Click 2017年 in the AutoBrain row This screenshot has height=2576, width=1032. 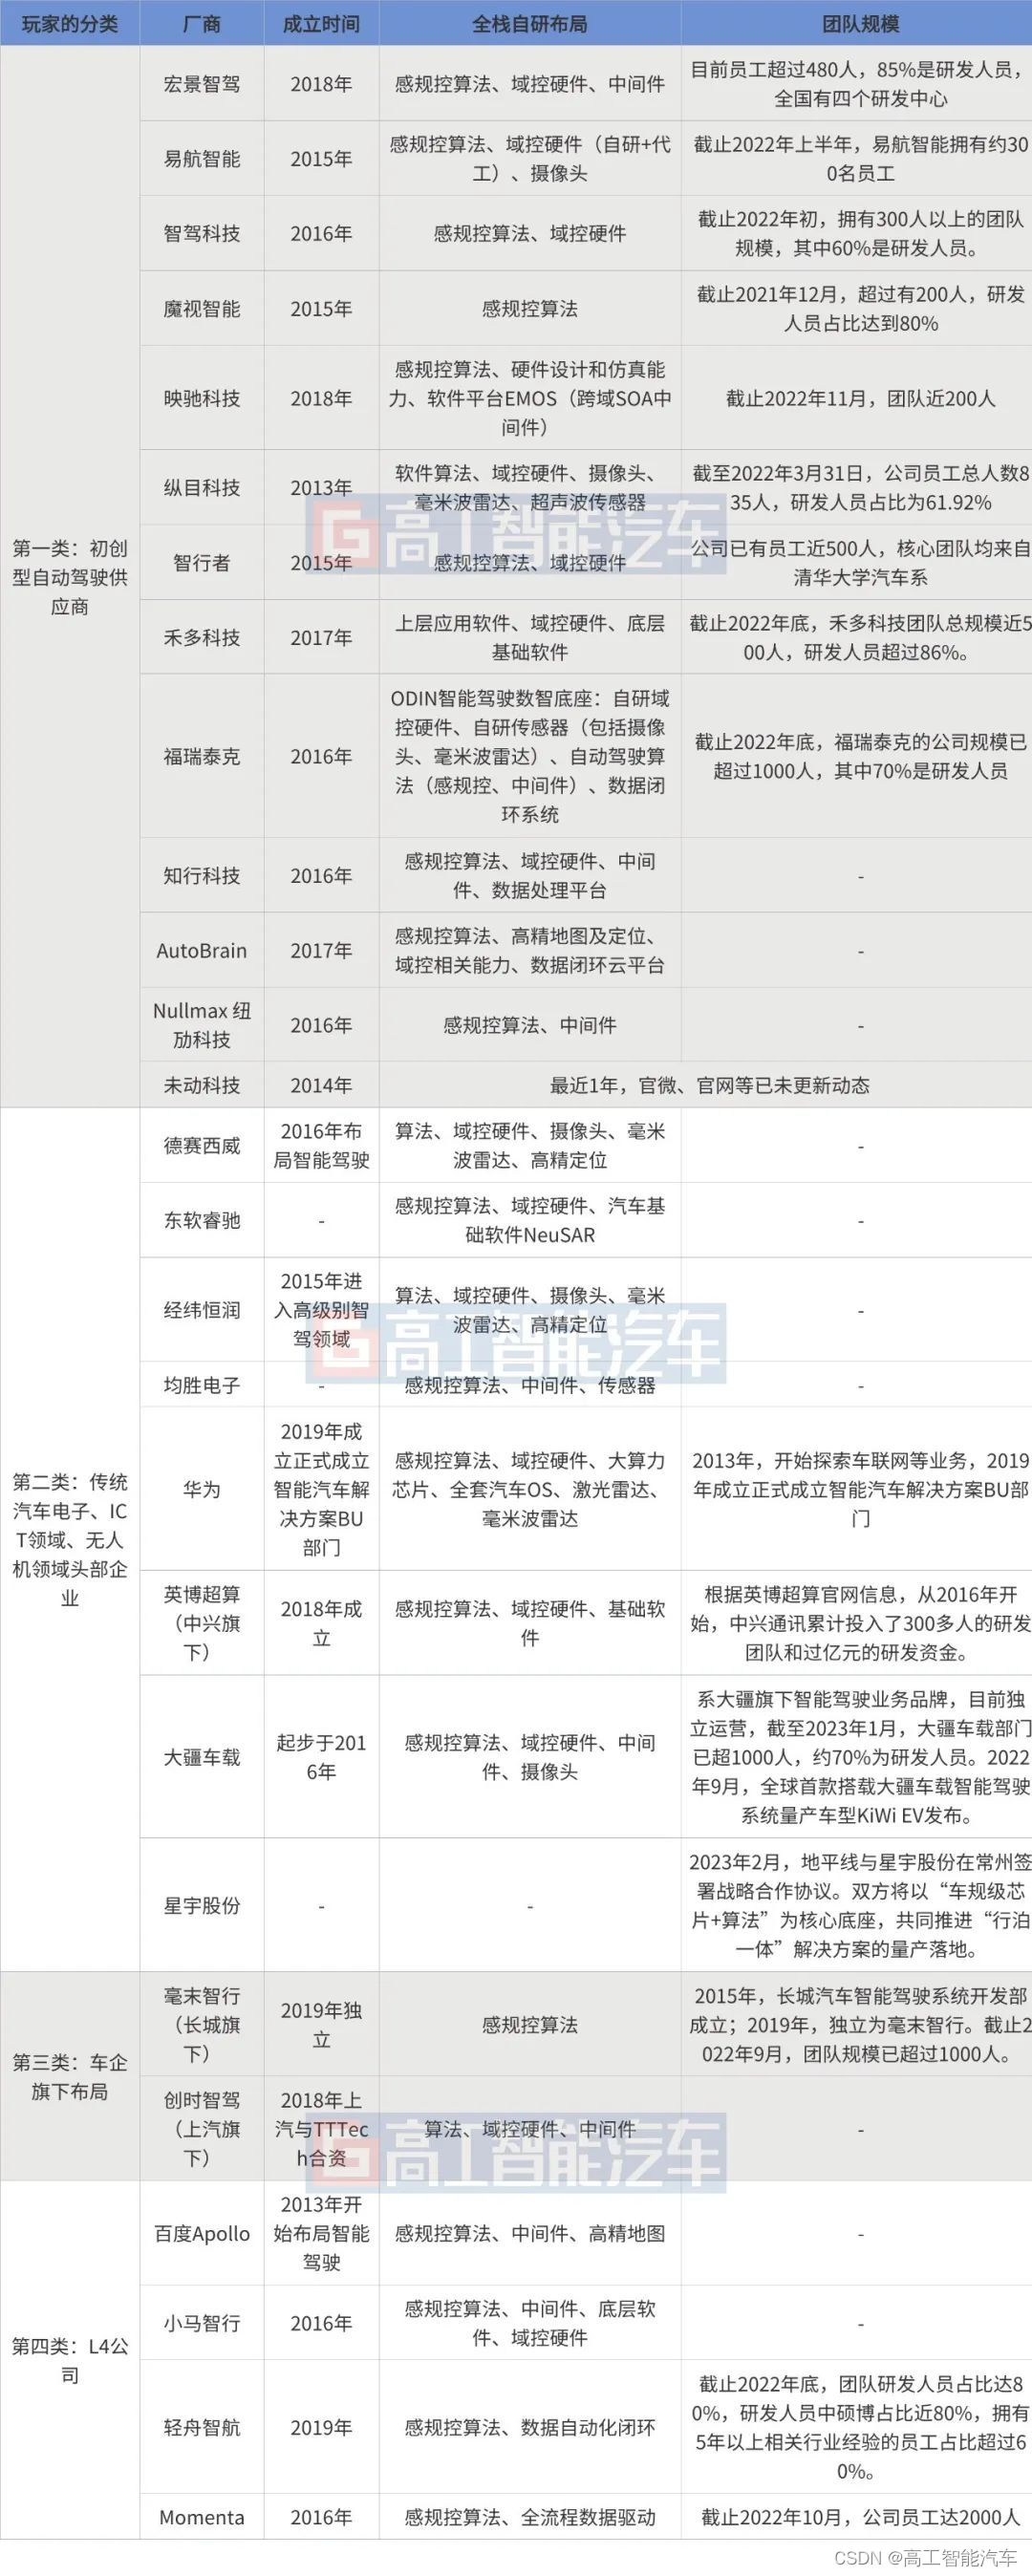coord(321,951)
